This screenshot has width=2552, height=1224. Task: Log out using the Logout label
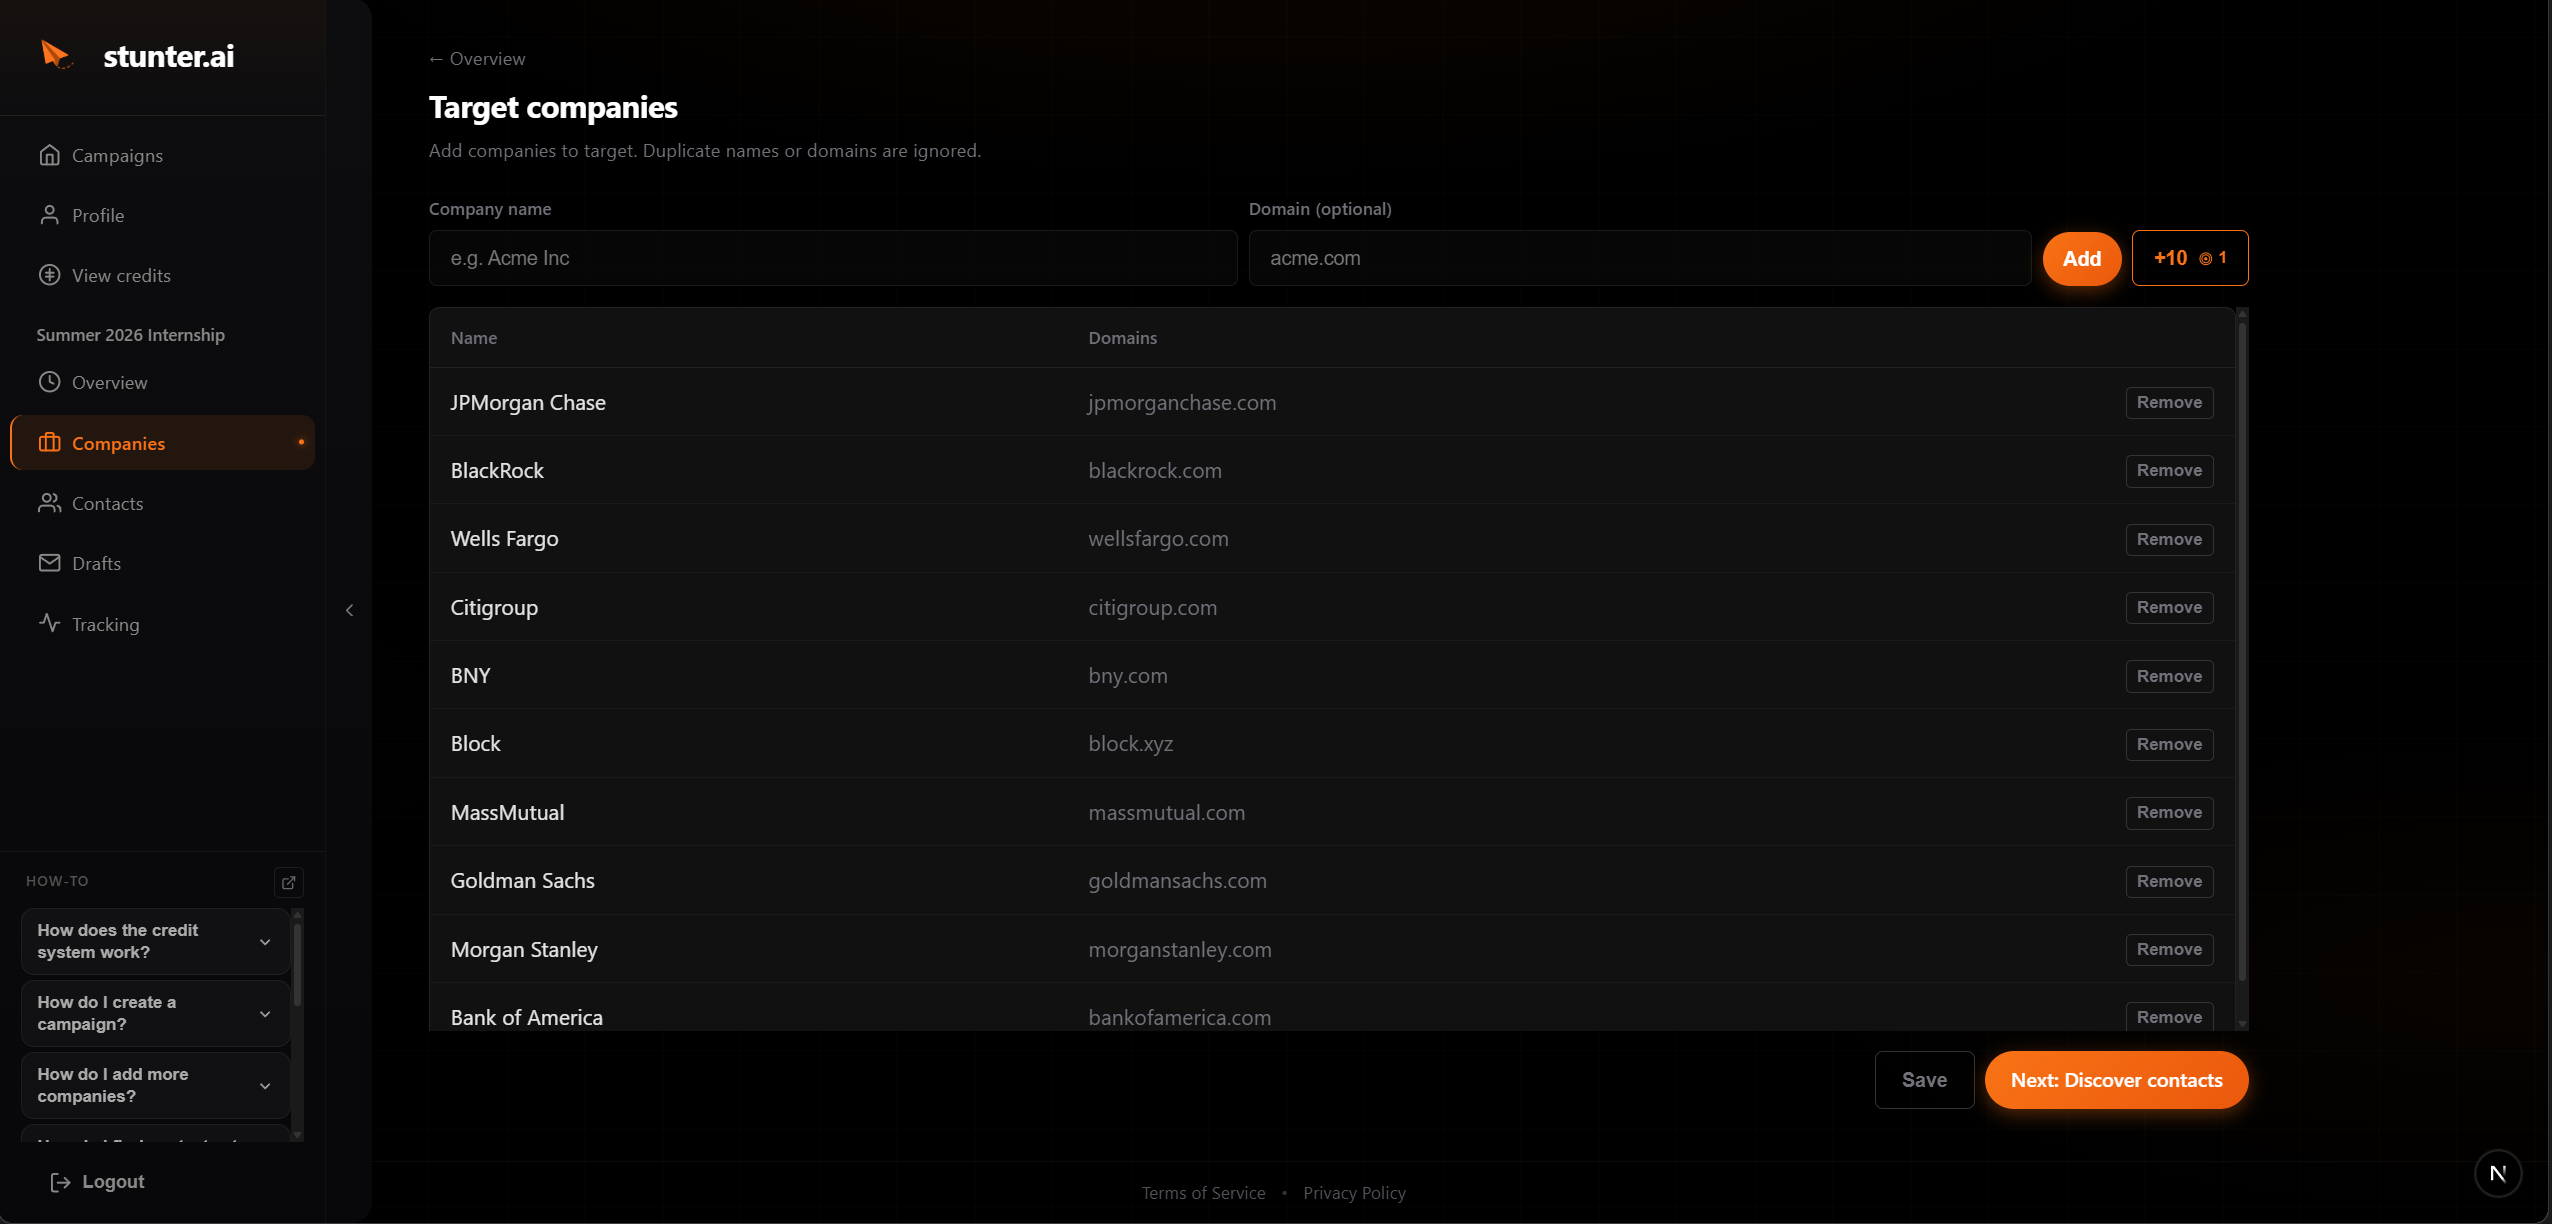tap(113, 1182)
